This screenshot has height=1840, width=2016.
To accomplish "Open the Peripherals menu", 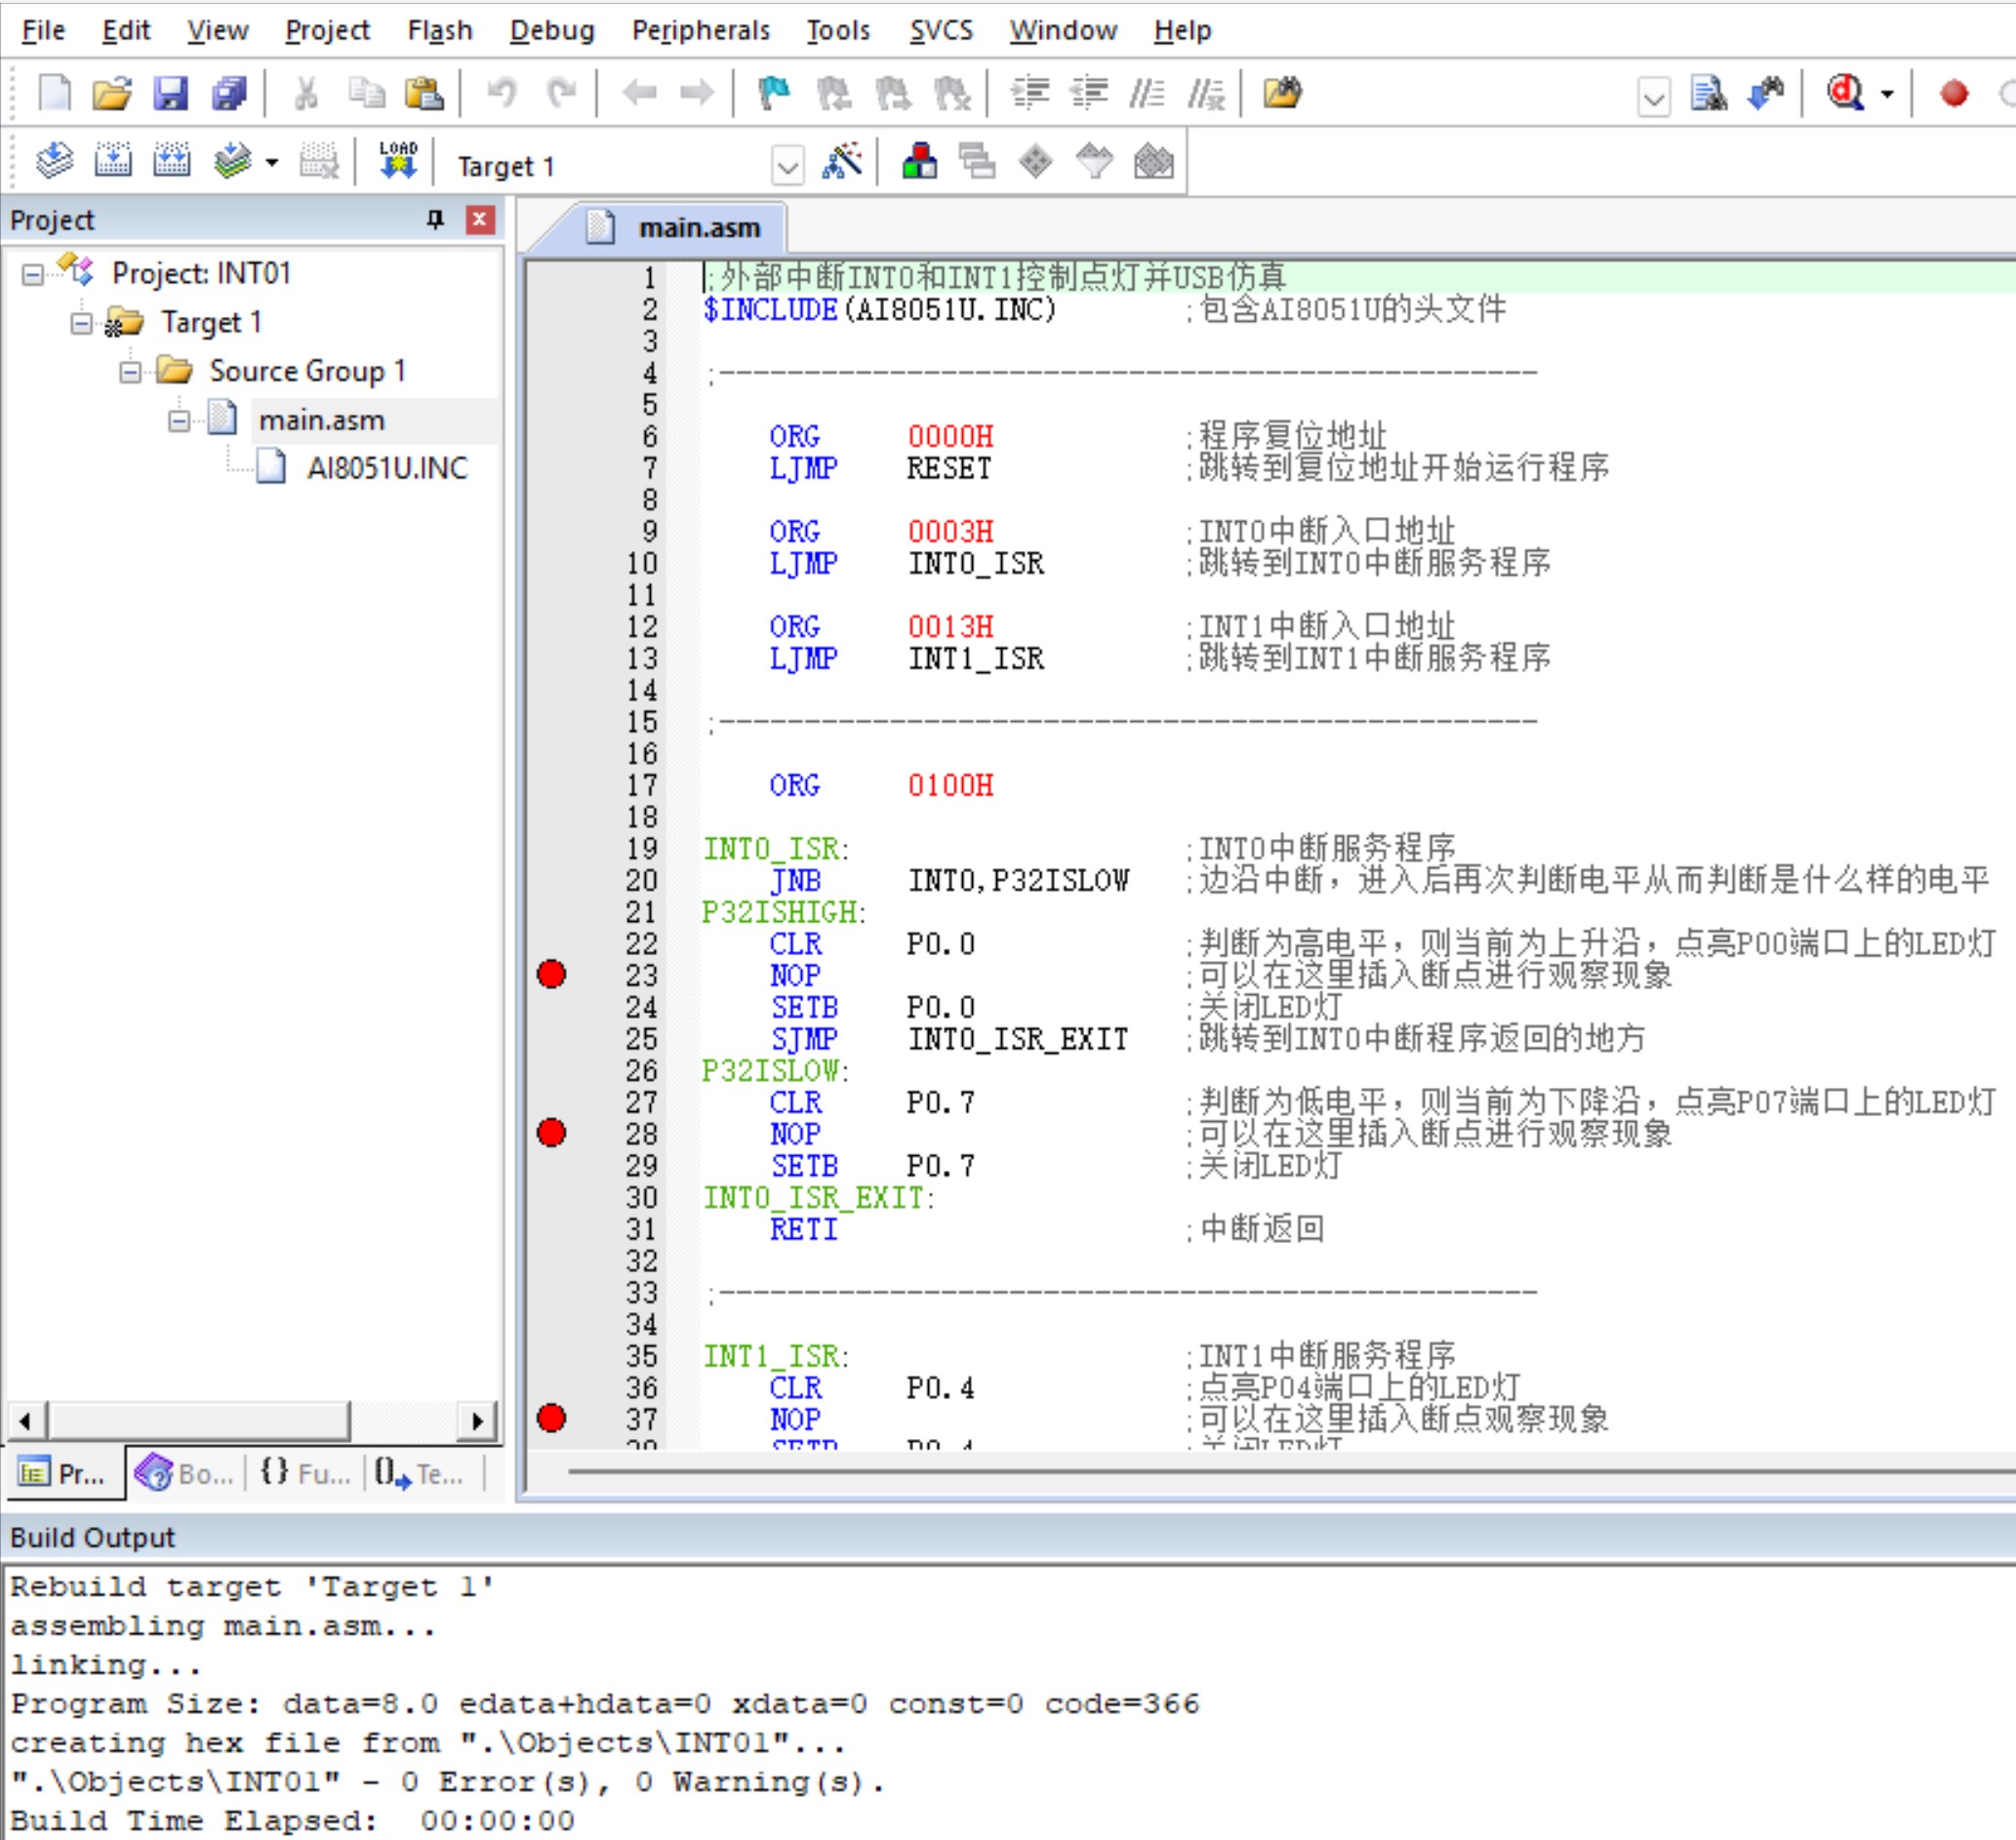I will [x=701, y=30].
